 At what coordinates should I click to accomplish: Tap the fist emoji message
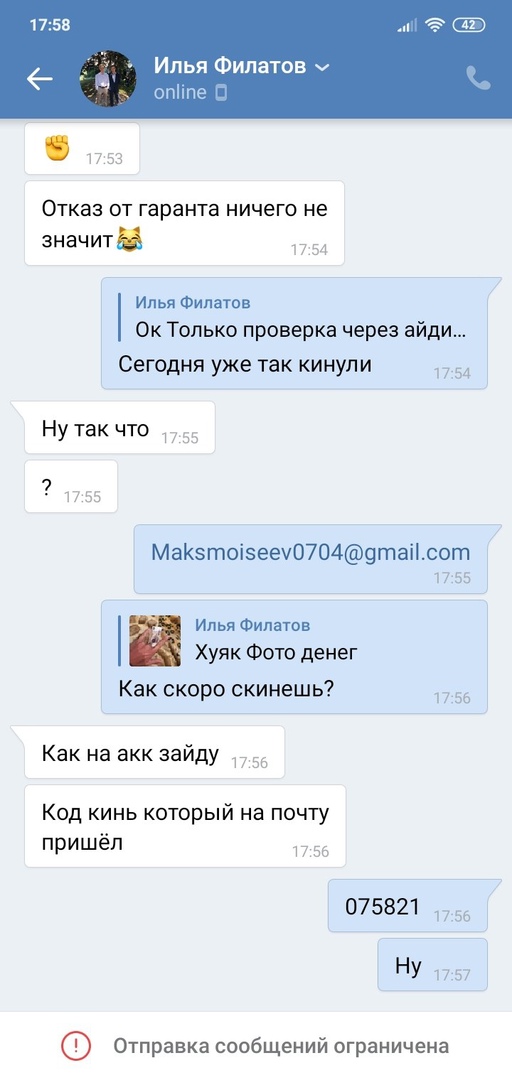pyautogui.click(x=82, y=148)
